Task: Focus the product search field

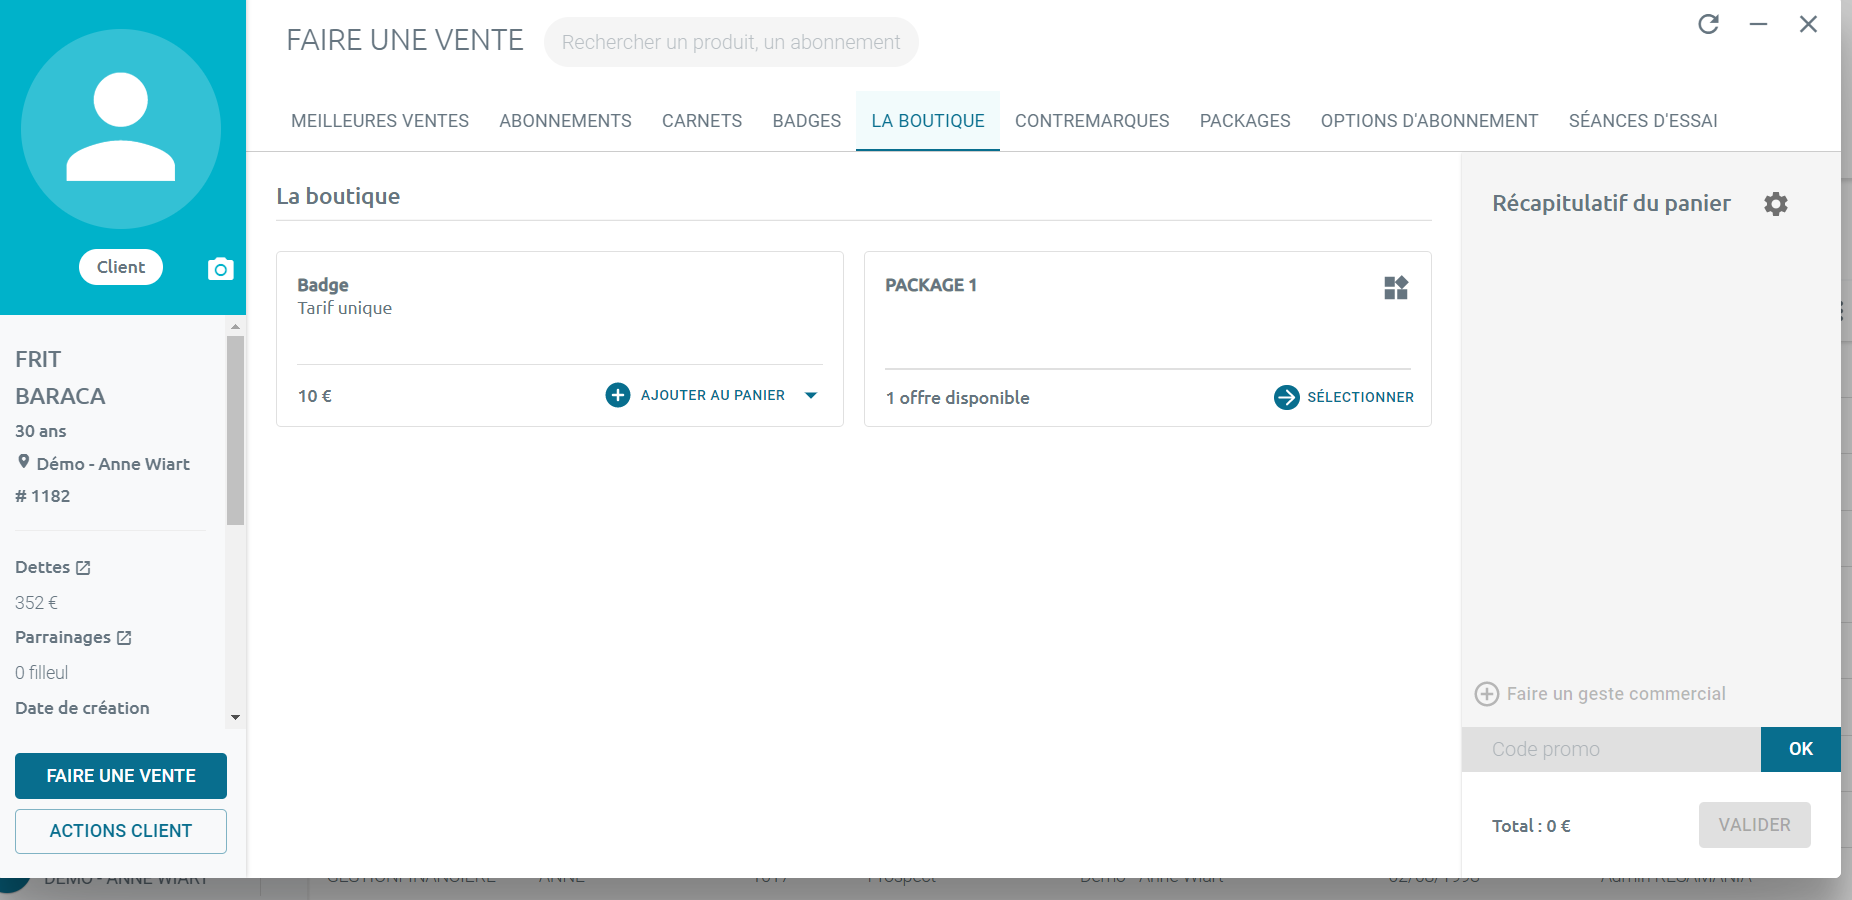Action: click(731, 42)
